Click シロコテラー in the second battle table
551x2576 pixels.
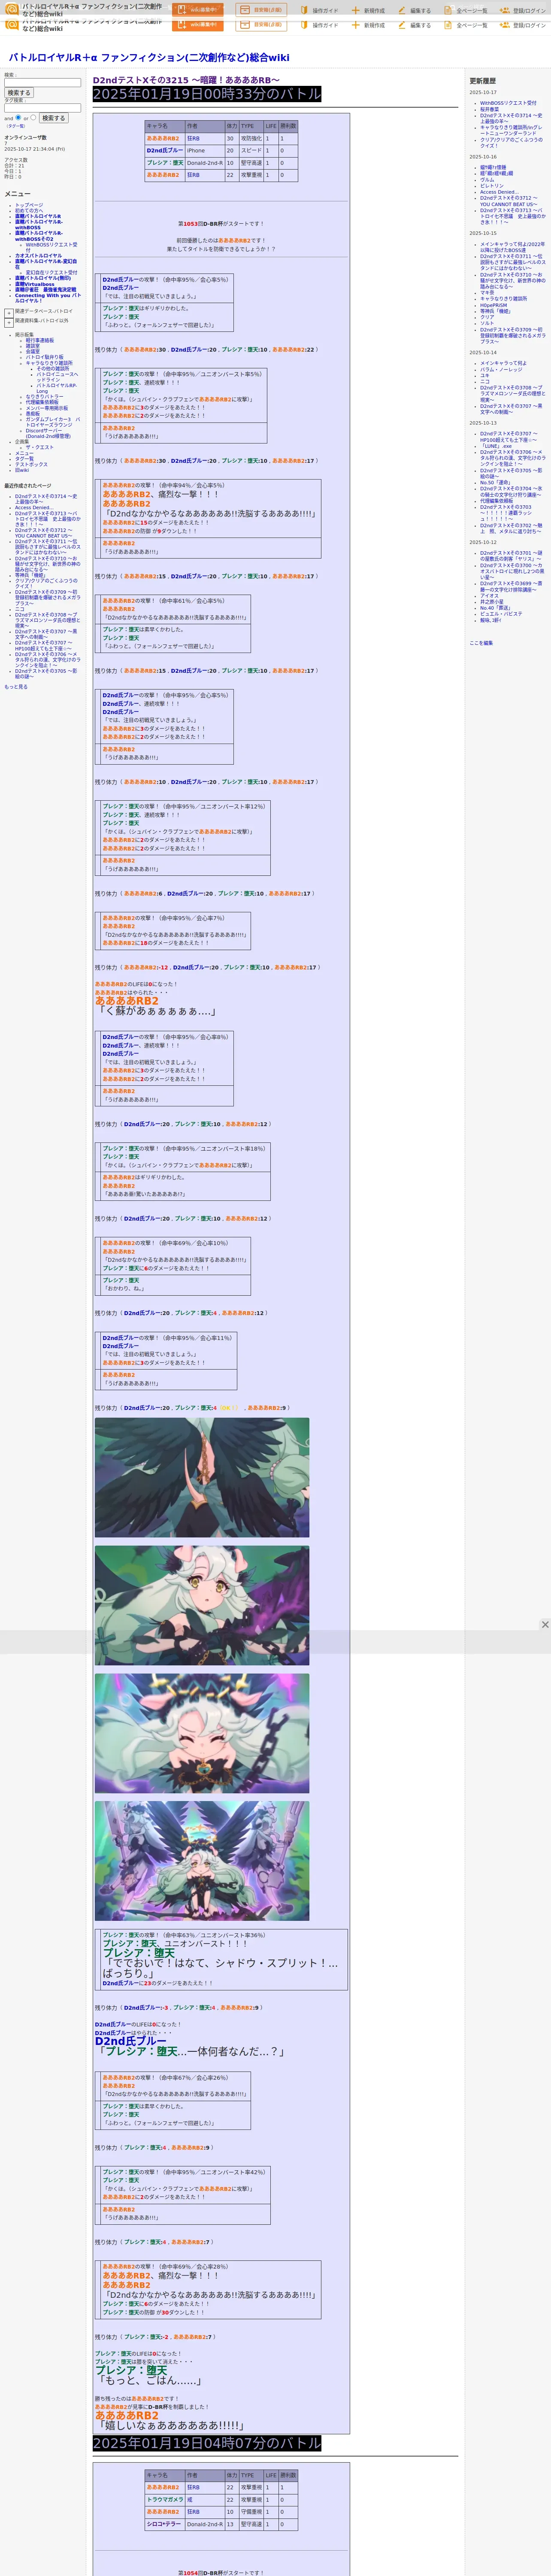[x=164, y=2524]
